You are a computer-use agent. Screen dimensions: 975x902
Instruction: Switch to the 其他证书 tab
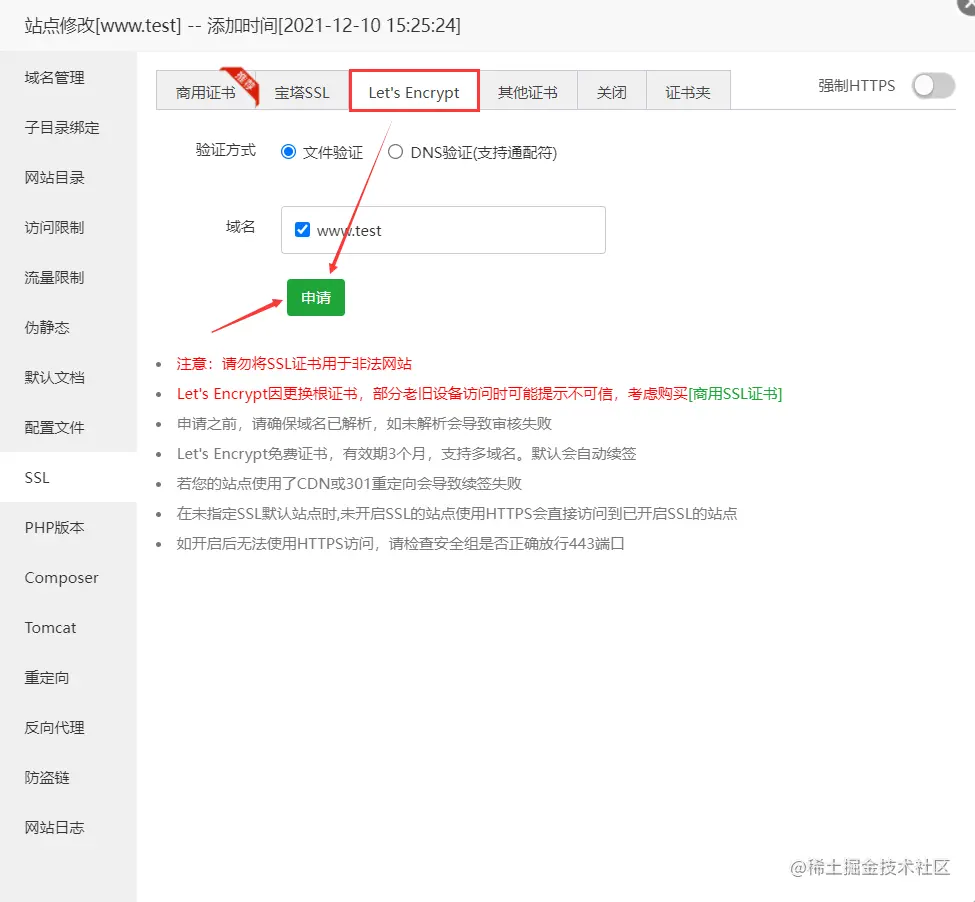pyautogui.click(x=528, y=92)
